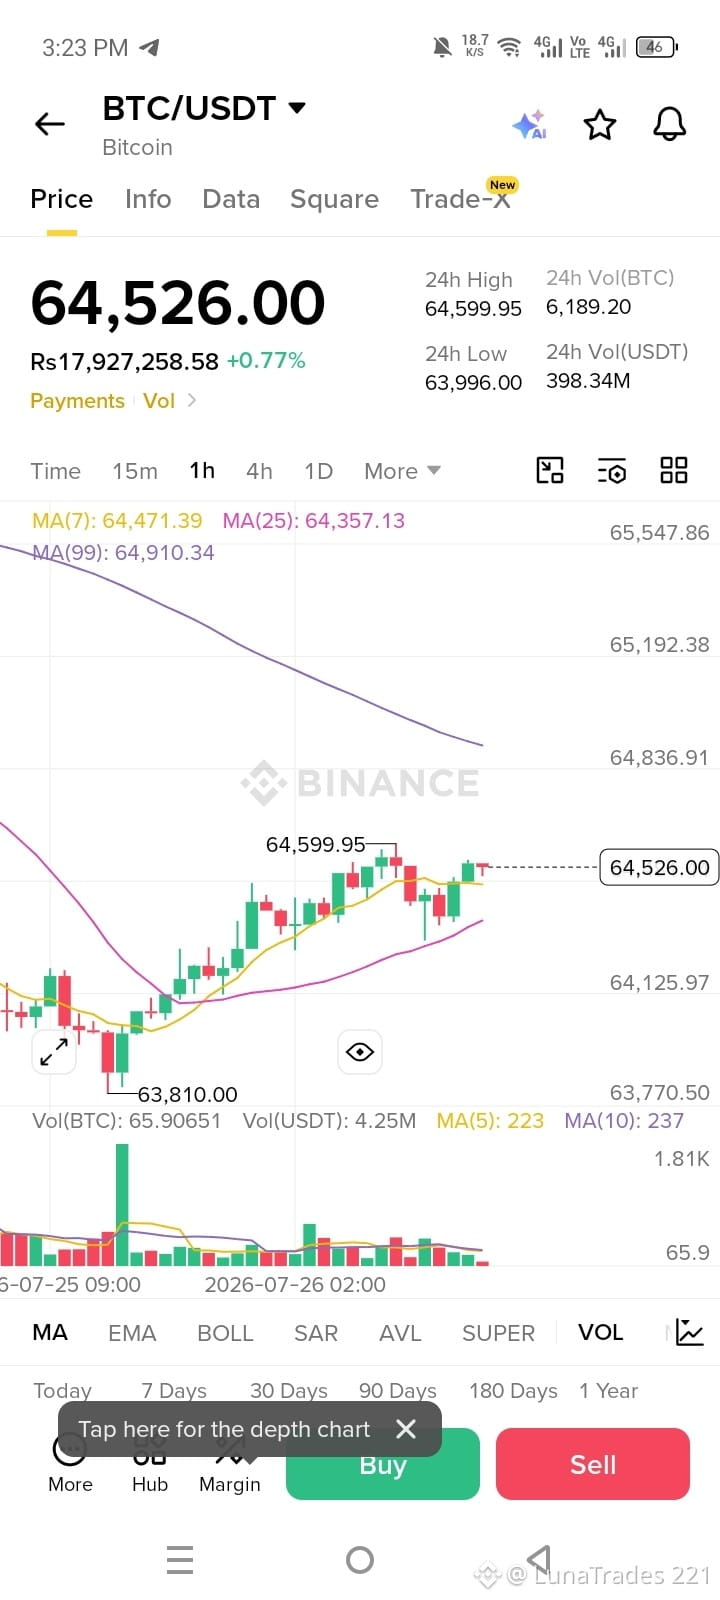
Task: Tap the 24h Low value 63,996.00
Action: 473,383
